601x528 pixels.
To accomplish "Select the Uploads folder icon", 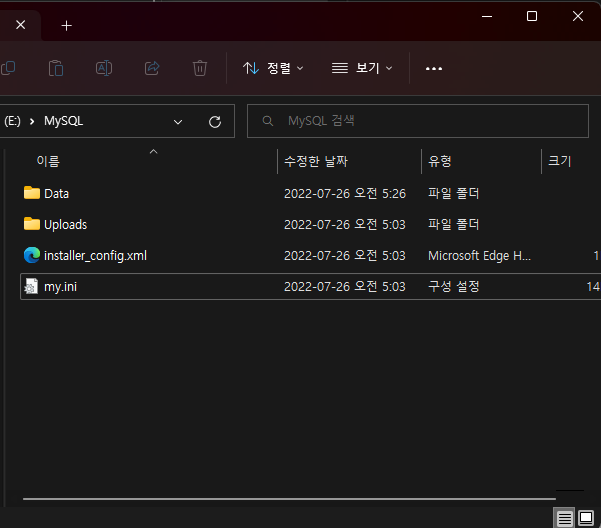I will coord(31,224).
